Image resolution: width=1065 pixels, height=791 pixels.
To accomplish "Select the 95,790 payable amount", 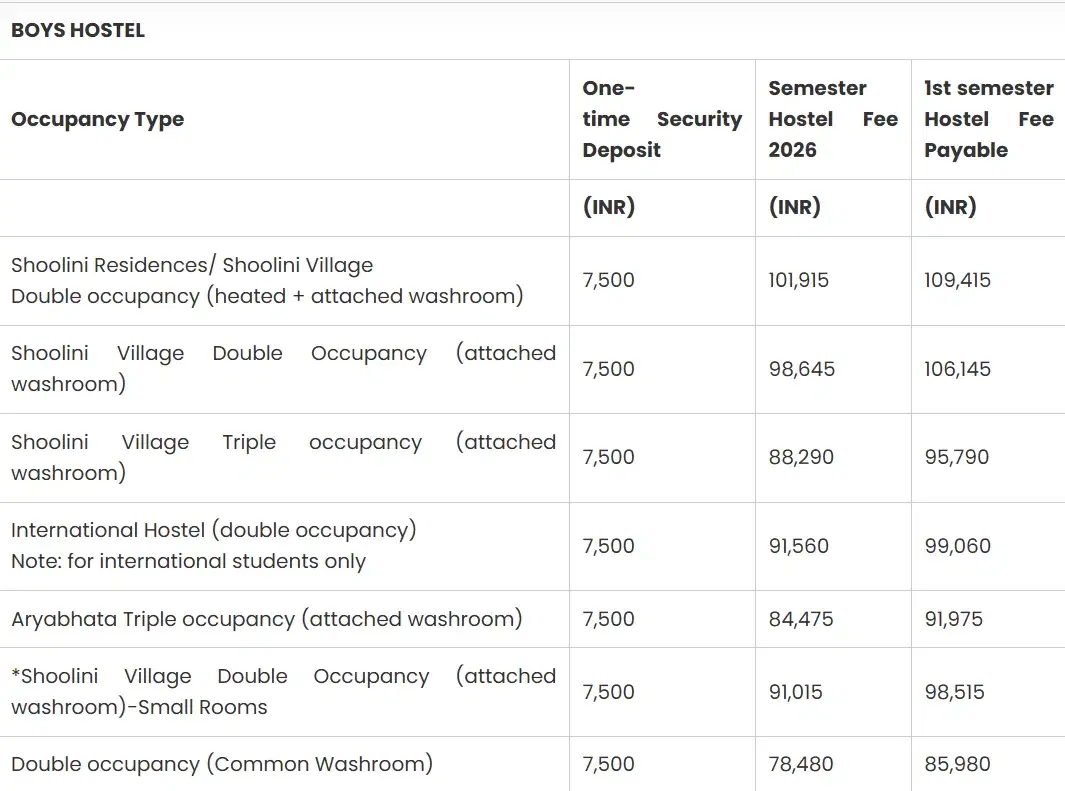I will click(953, 457).
